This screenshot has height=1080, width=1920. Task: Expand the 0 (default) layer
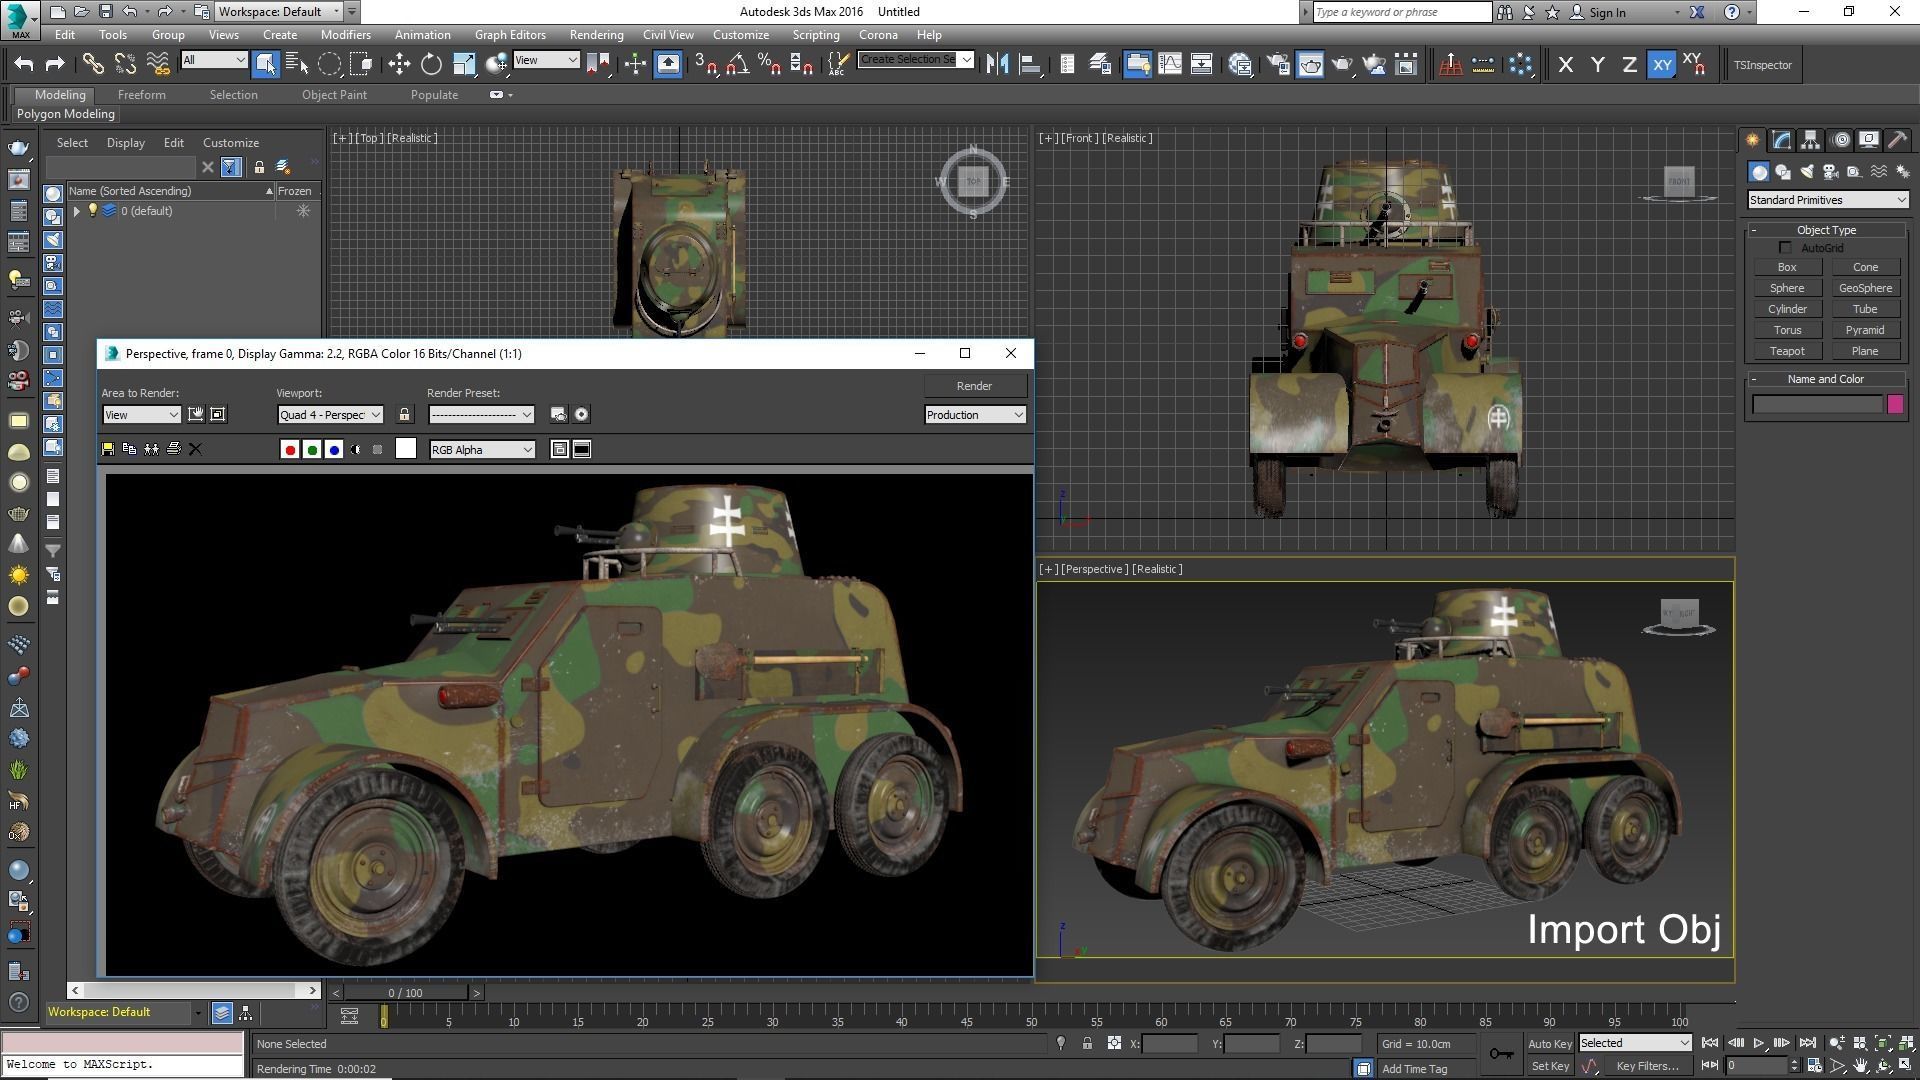click(x=77, y=211)
